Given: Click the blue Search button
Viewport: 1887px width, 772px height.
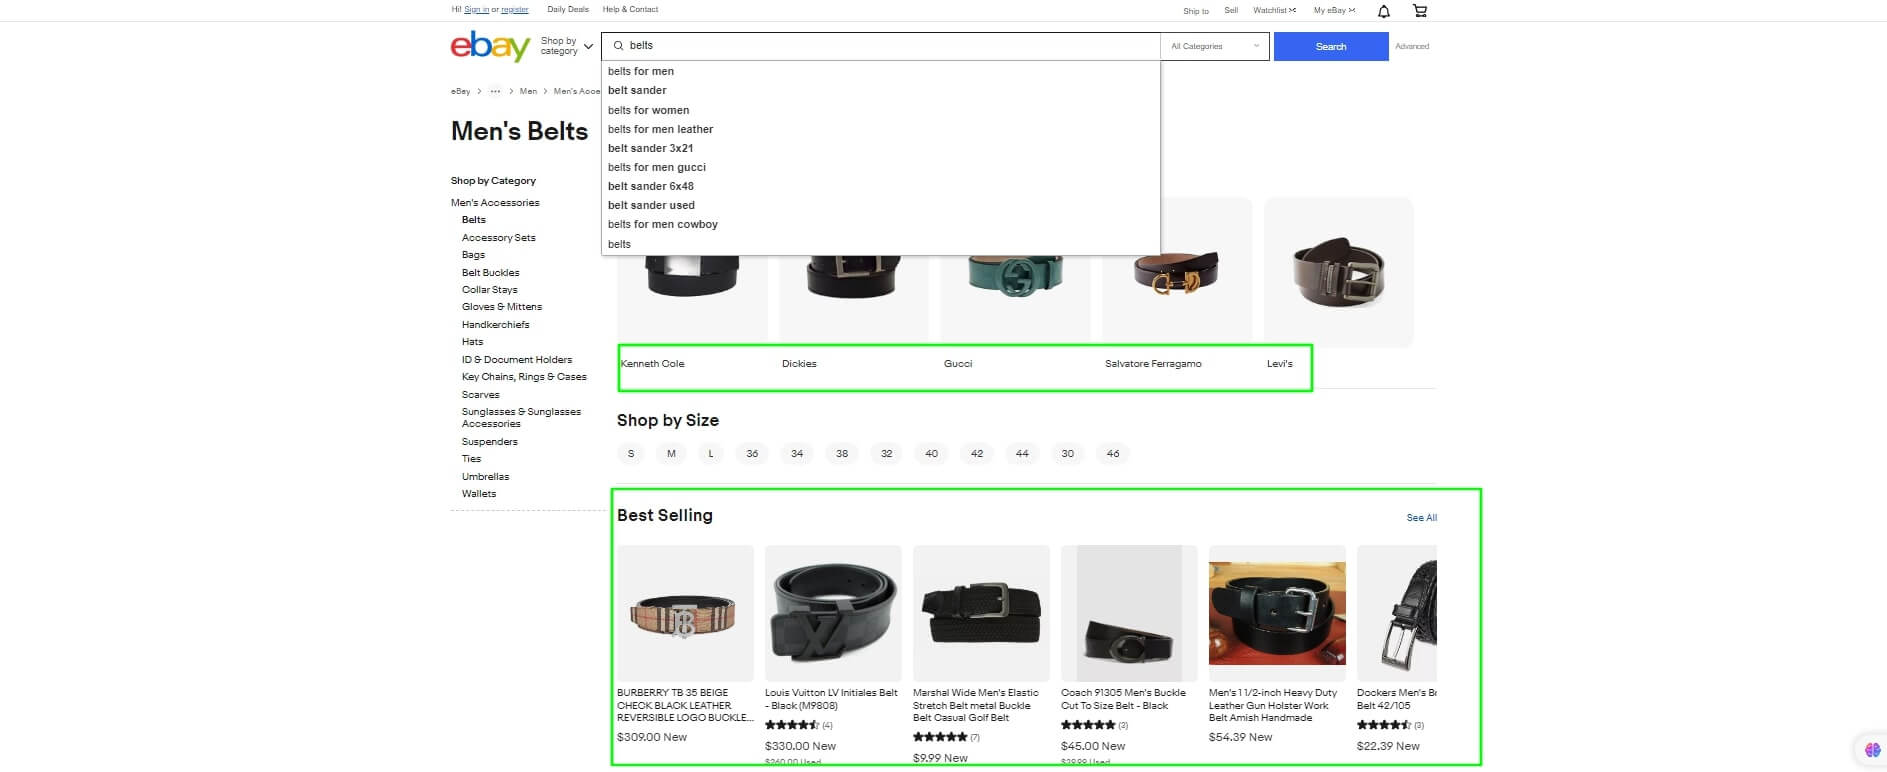Looking at the screenshot, I should click(1331, 46).
